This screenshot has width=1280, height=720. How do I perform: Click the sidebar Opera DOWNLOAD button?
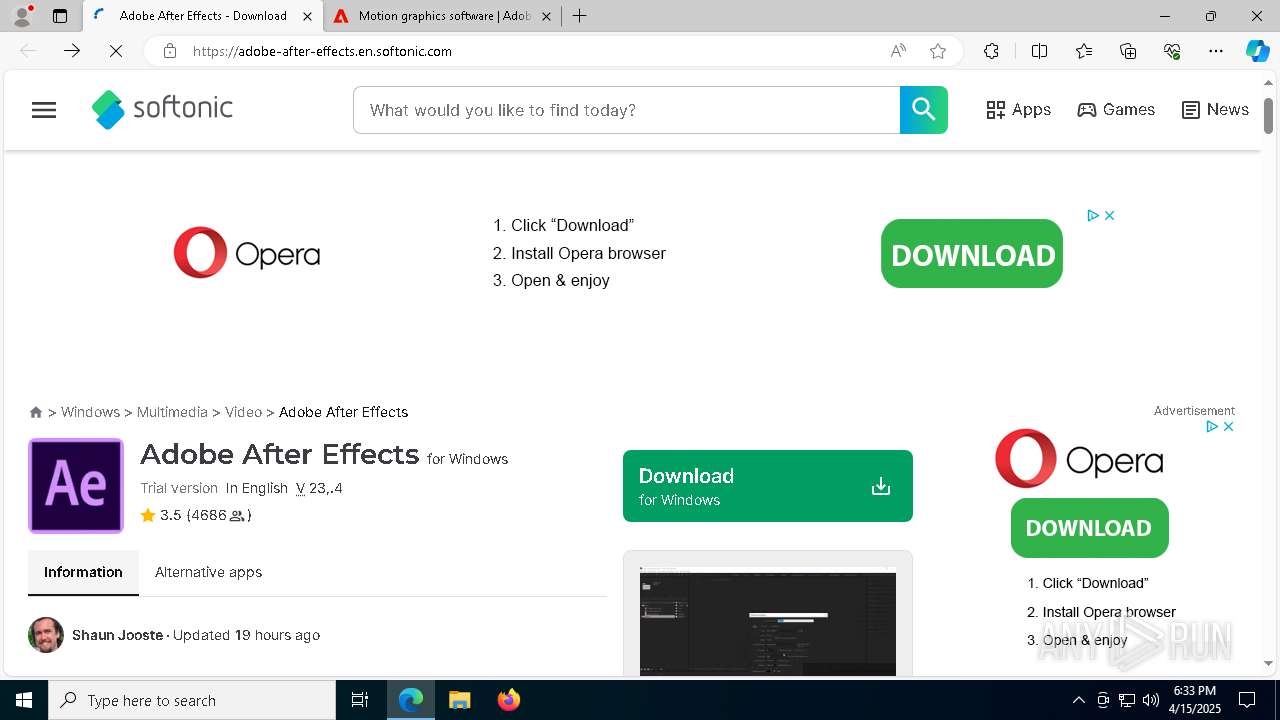1089,528
